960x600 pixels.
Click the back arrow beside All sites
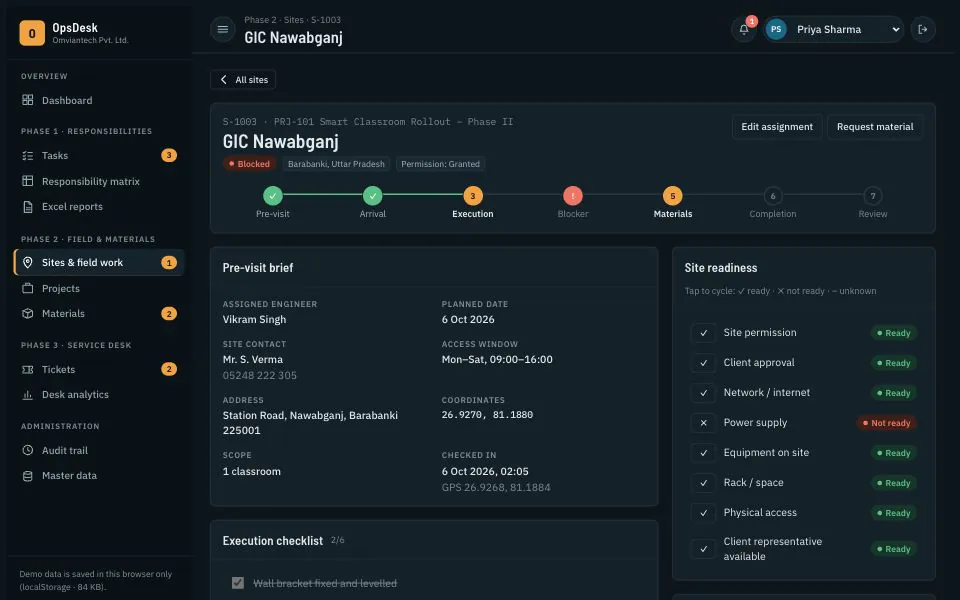[223, 80]
